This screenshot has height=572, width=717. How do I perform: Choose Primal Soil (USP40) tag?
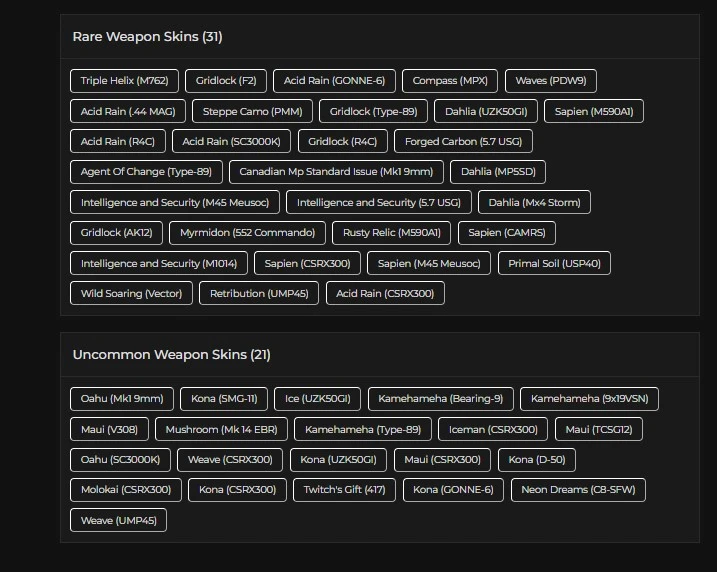click(554, 263)
